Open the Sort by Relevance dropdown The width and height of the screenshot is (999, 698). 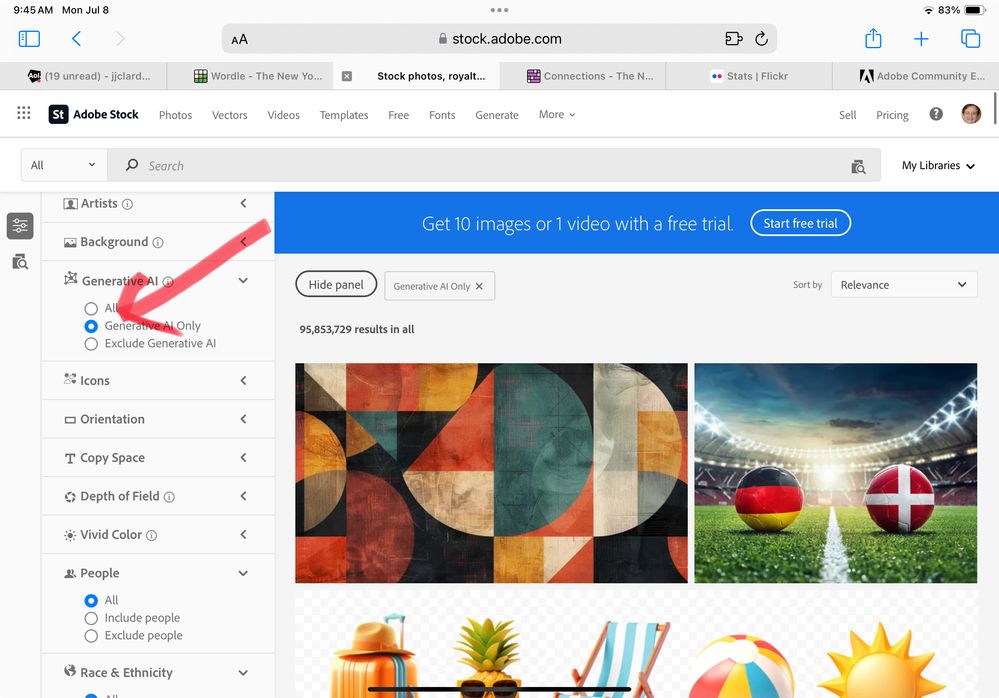click(x=903, y=285)
